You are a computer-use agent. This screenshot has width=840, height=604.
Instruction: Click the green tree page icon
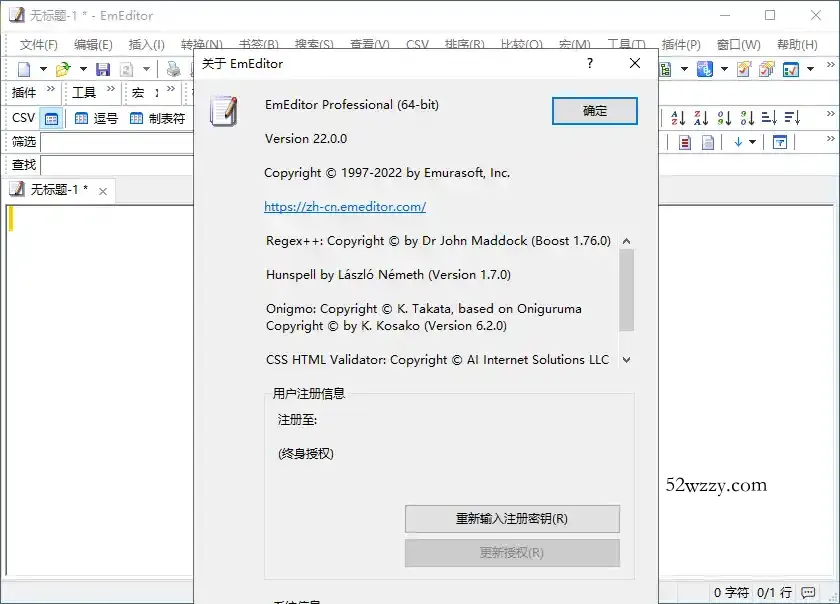[665, 69]
